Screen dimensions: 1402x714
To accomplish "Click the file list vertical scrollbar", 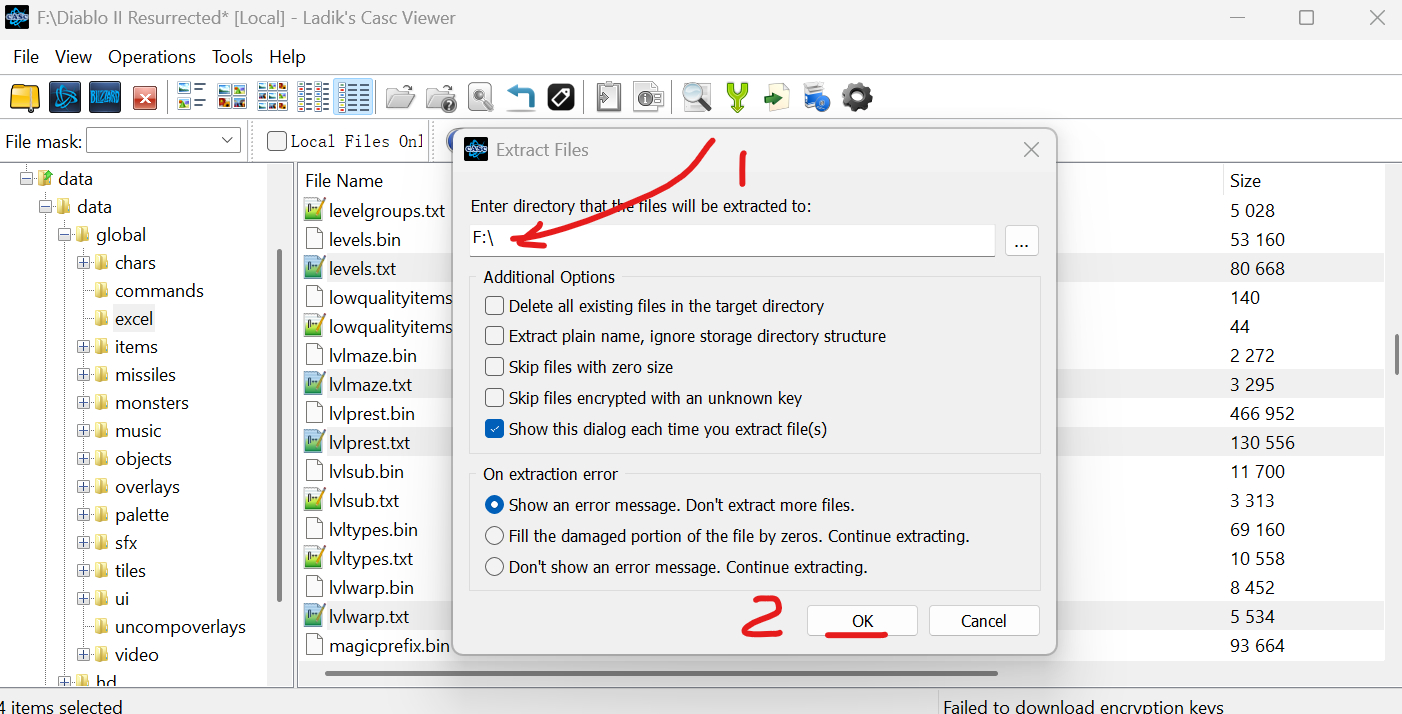I will (1397, 354).
